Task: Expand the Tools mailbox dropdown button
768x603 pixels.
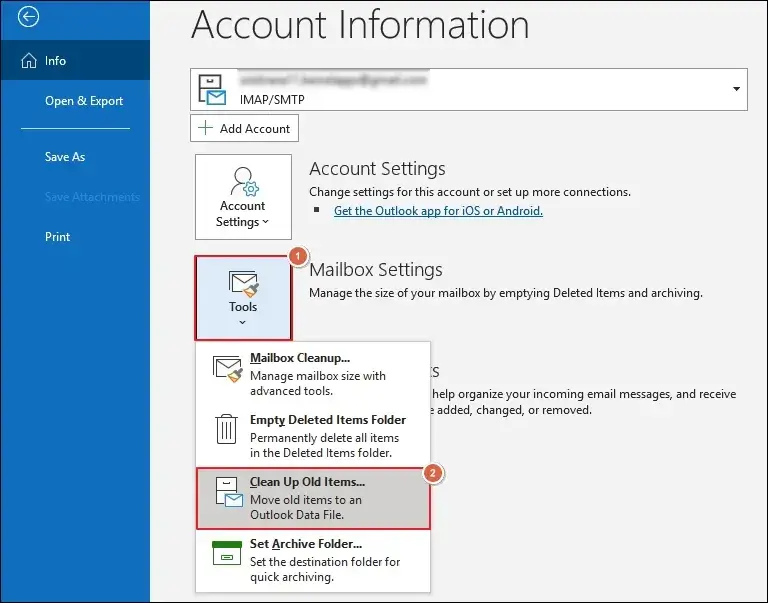Action: coord(243,297)
